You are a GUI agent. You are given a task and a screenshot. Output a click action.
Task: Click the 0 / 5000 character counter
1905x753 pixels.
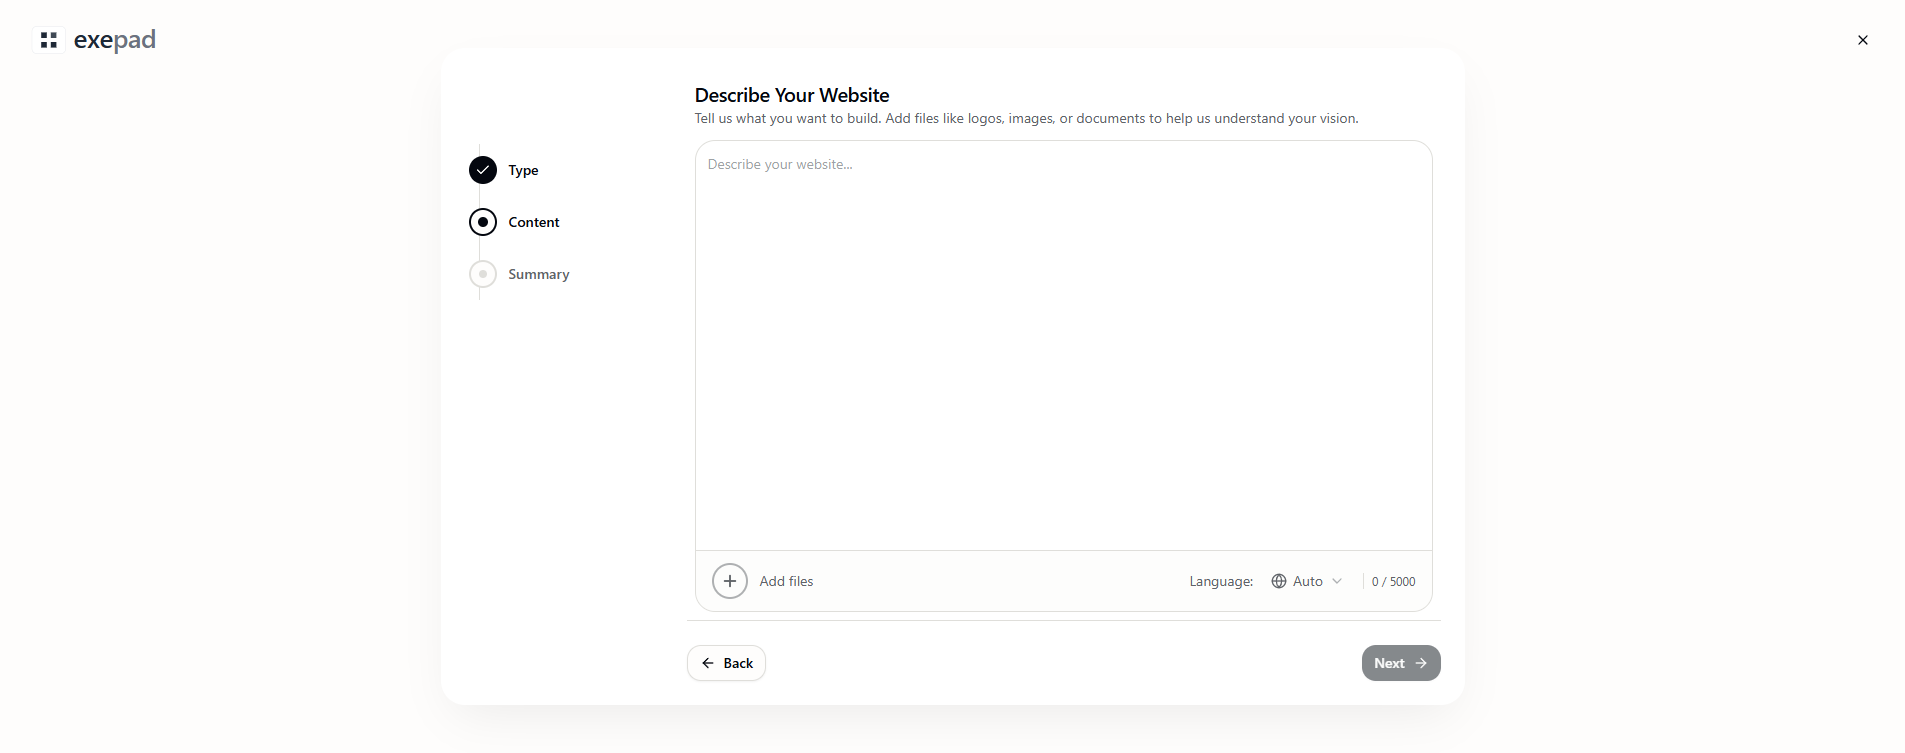1393,581
